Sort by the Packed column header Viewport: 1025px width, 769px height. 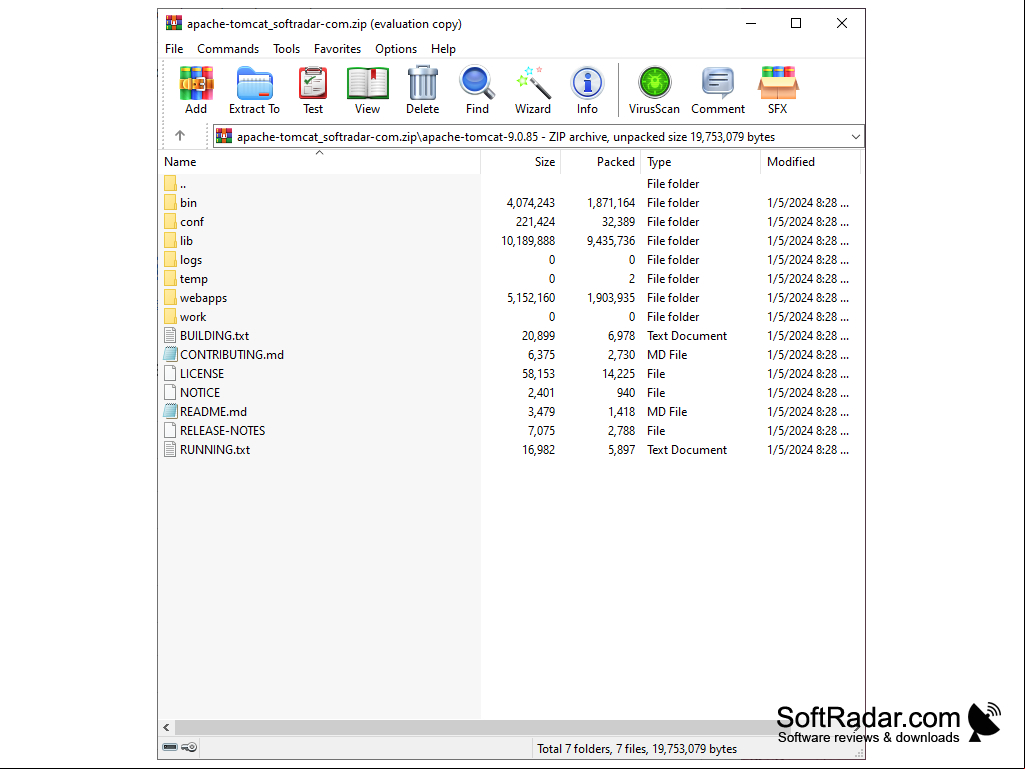click(600, 162)
